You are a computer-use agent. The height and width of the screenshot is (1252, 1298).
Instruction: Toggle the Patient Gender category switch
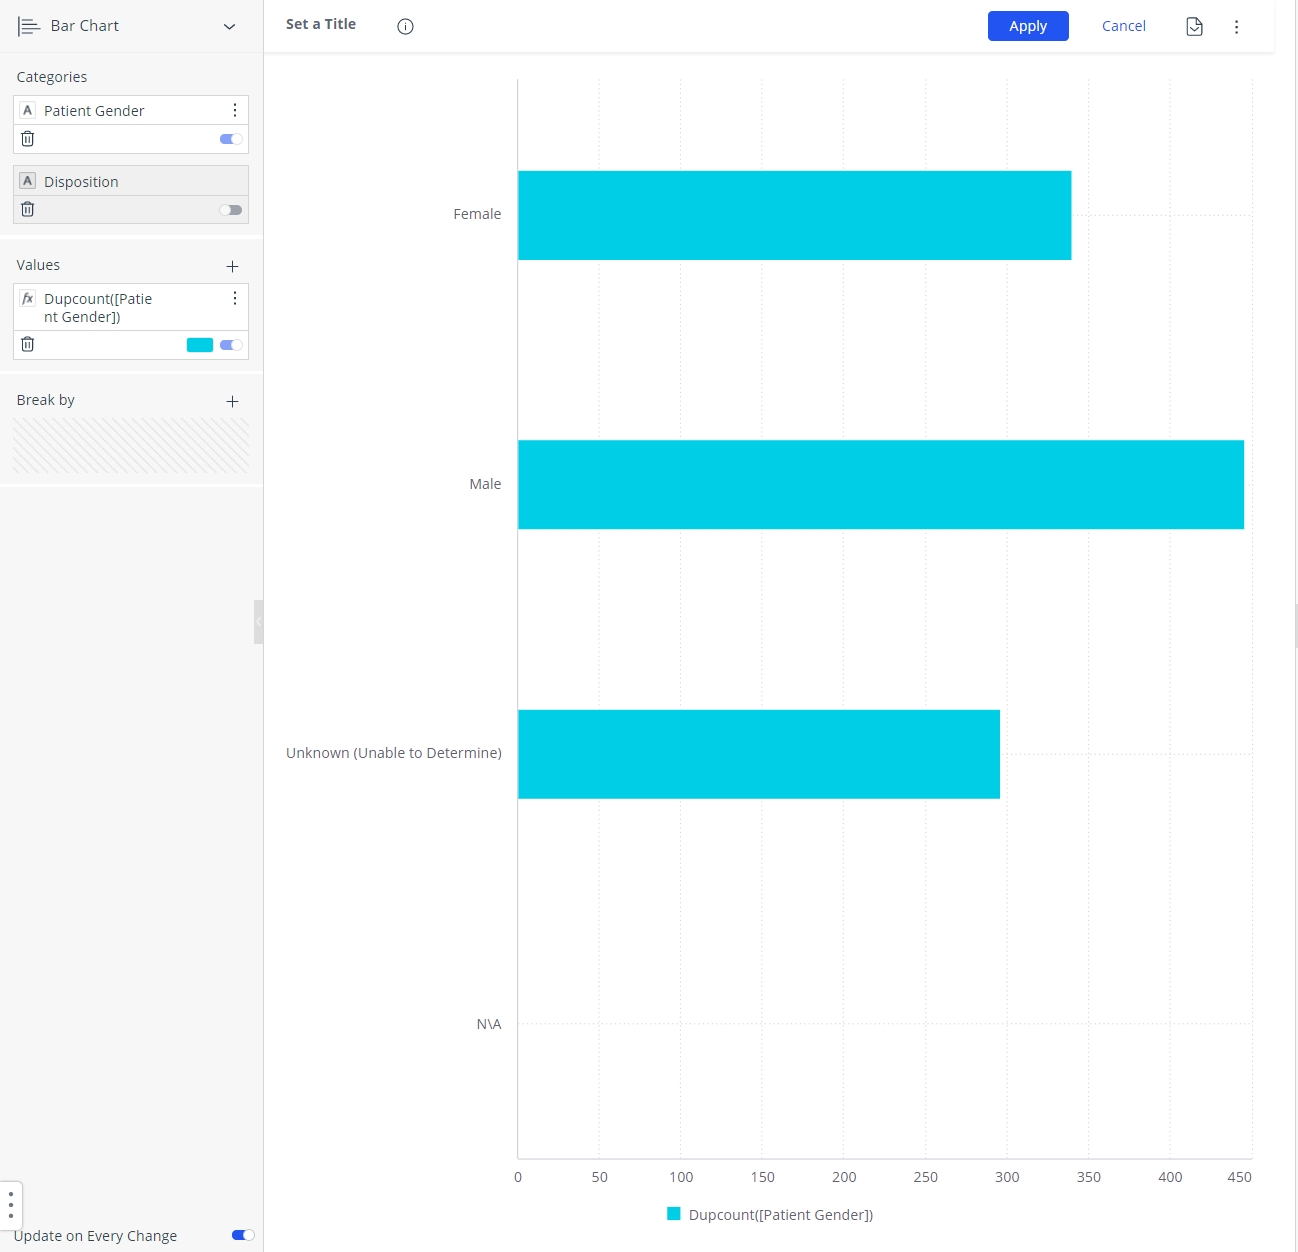click(231, 139)
